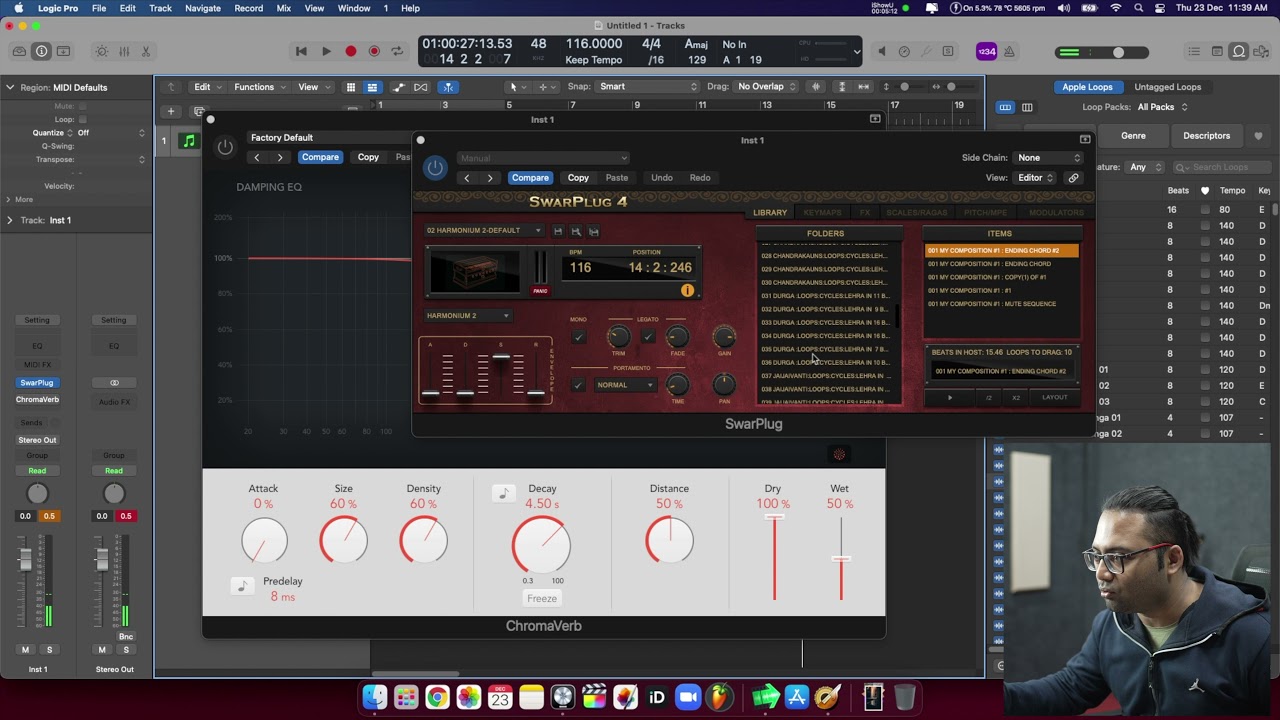
Task: Go to next SwarPlug preset arrow
Action: [x=490, y=178]
